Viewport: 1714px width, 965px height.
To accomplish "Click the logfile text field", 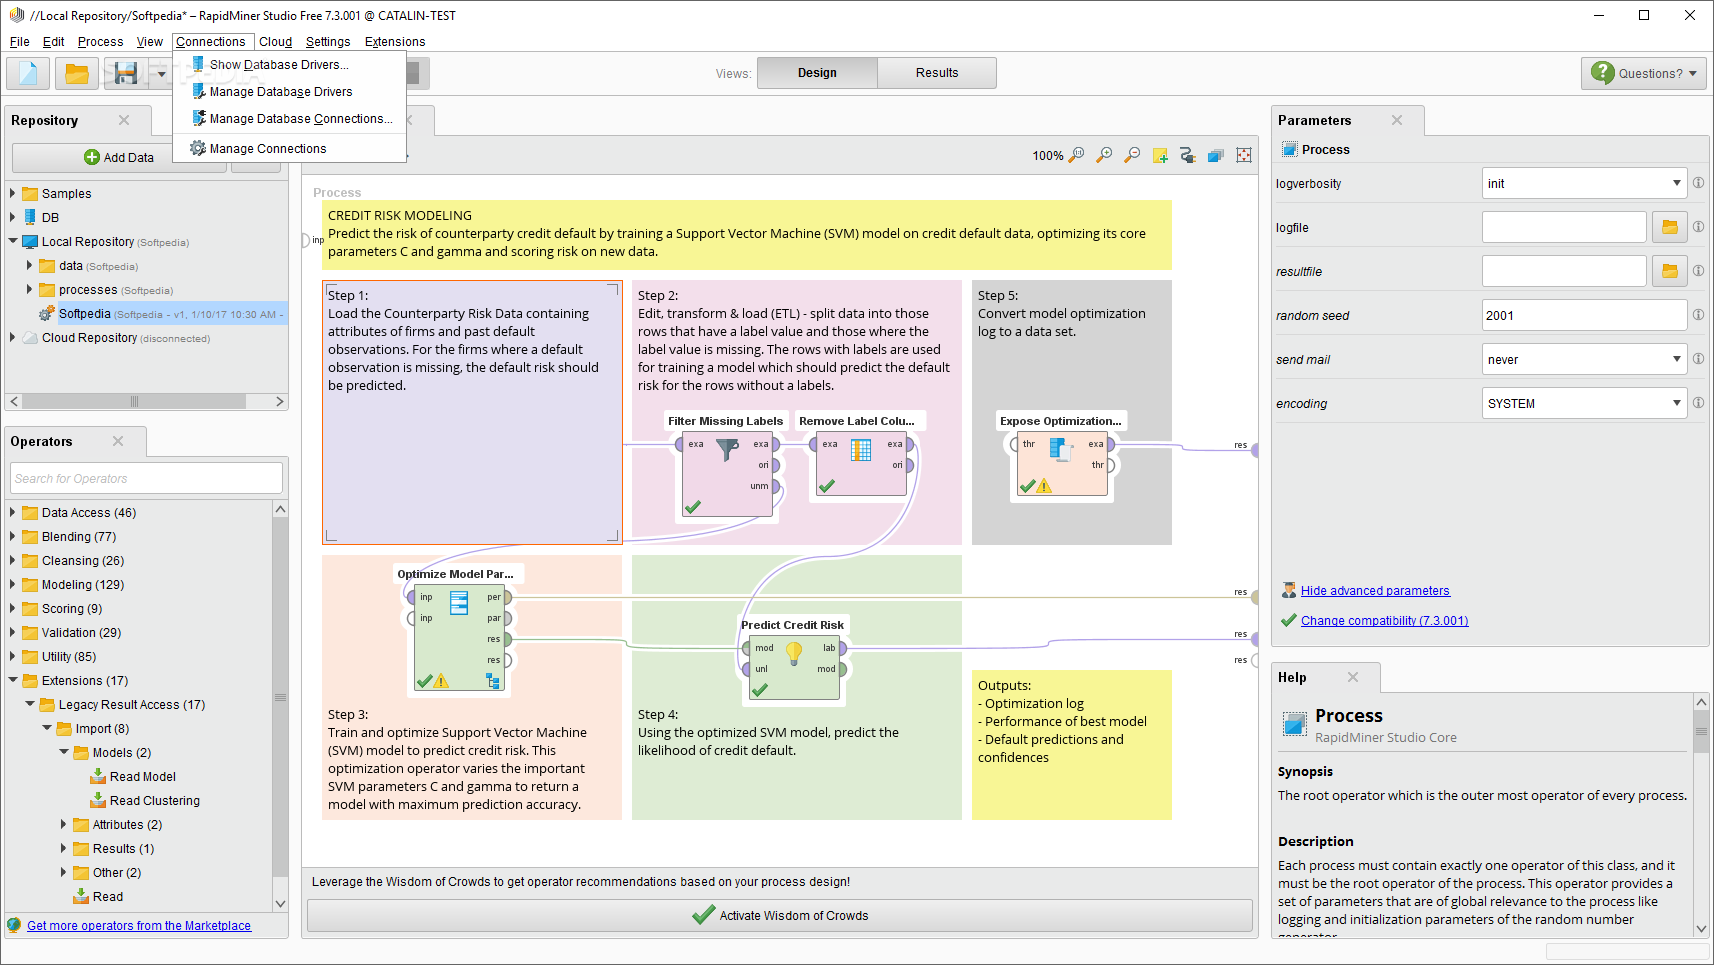I will pos(1564,227).
